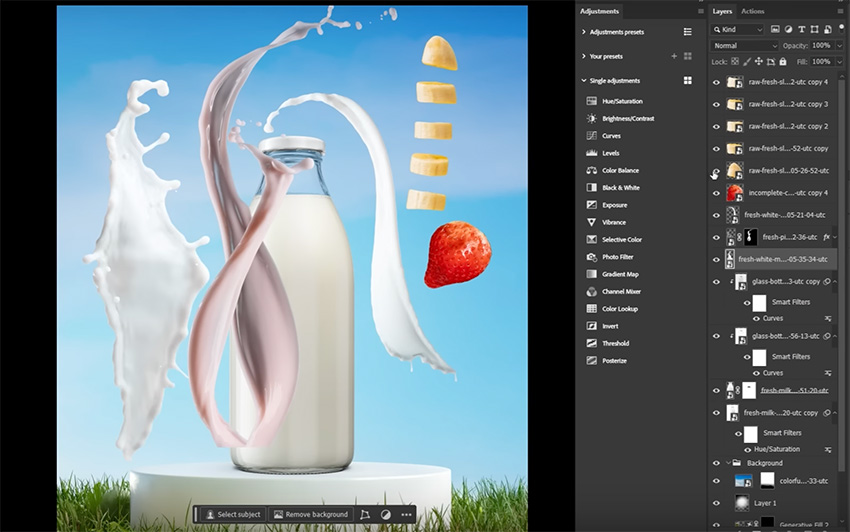Open the Layers panel menu
850x532 pixels.
coord(841,11)
